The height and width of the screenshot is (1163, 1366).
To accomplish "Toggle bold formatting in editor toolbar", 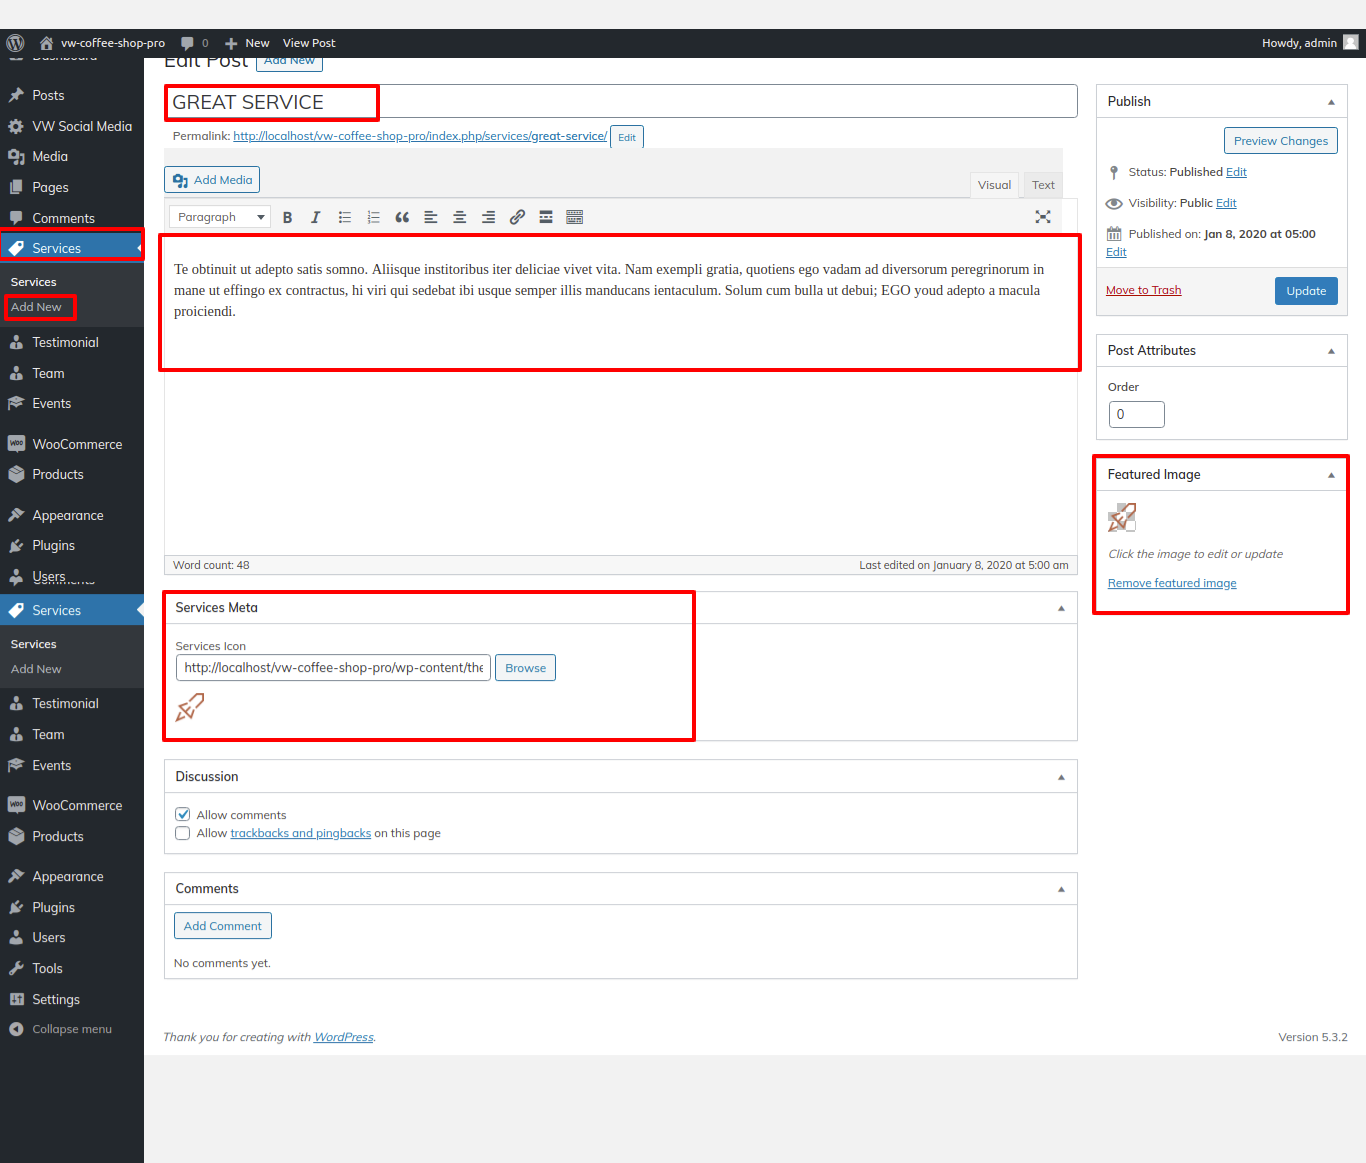I will tap(287, 217).
